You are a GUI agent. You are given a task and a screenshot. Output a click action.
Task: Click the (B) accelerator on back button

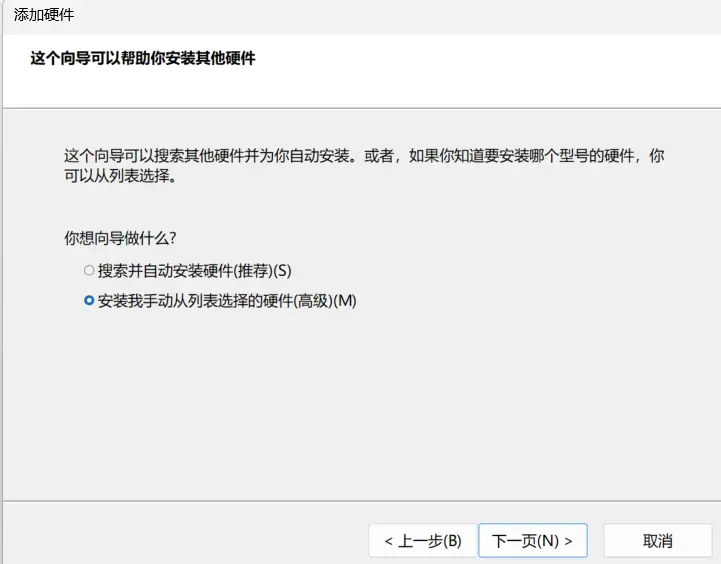click(x=451, y=541)
